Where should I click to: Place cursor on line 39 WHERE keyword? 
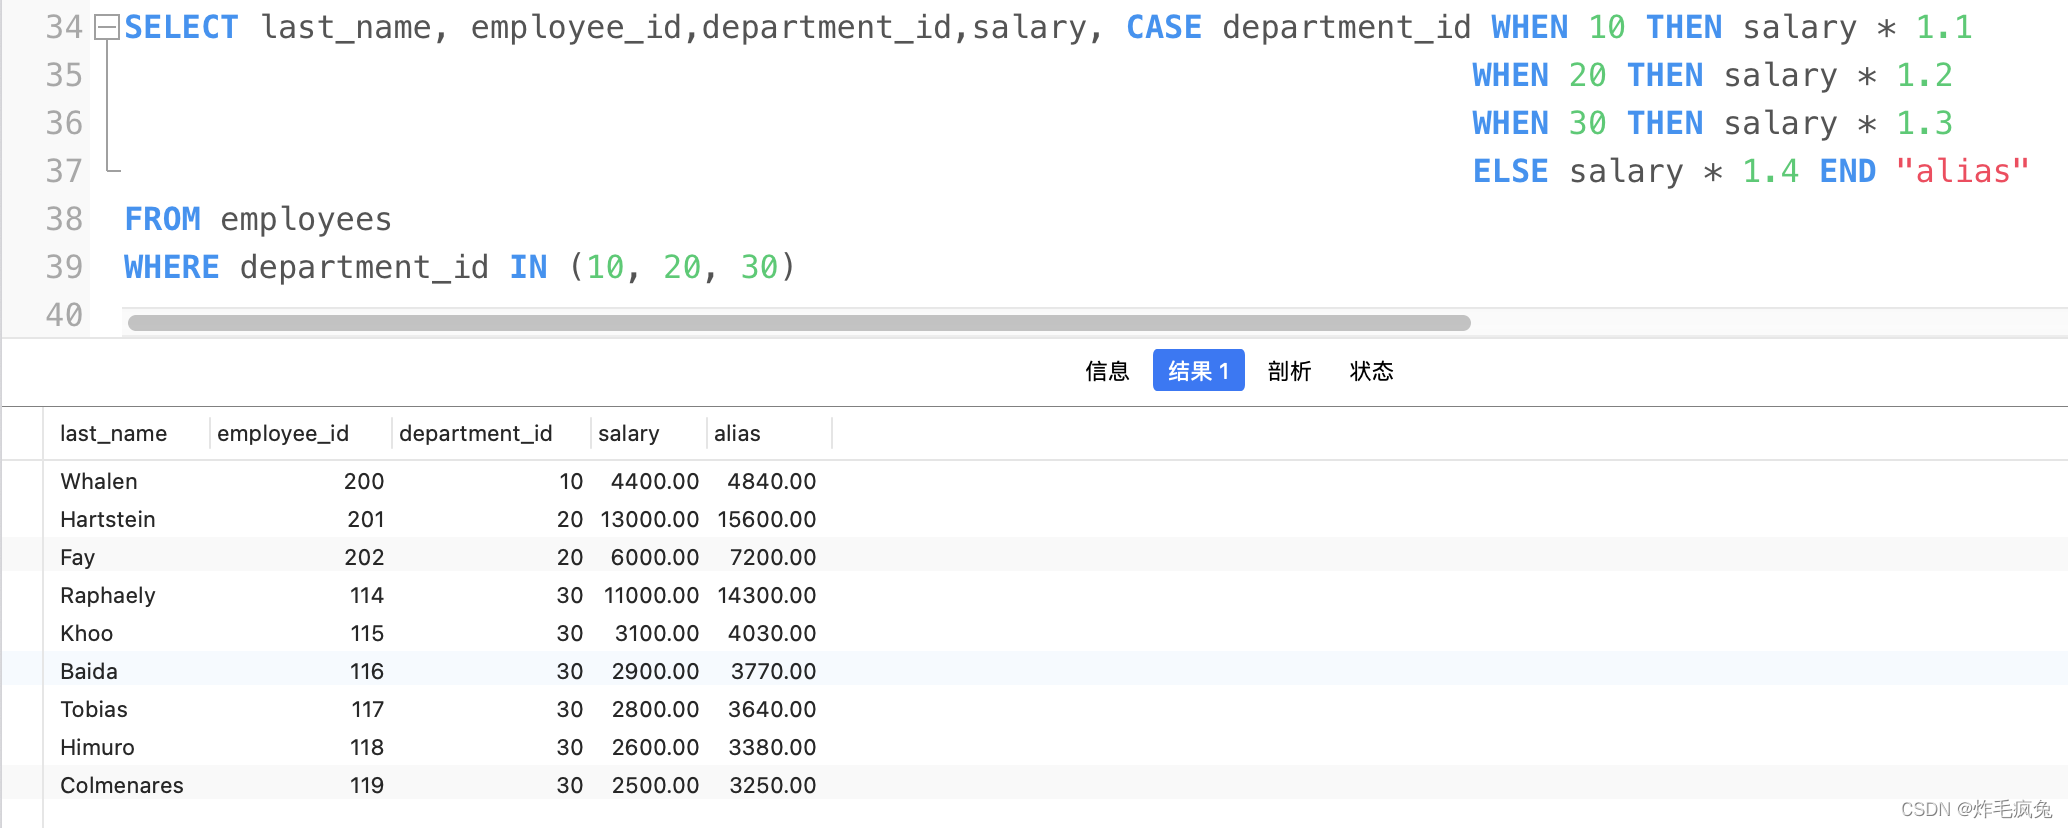point(171,267)
